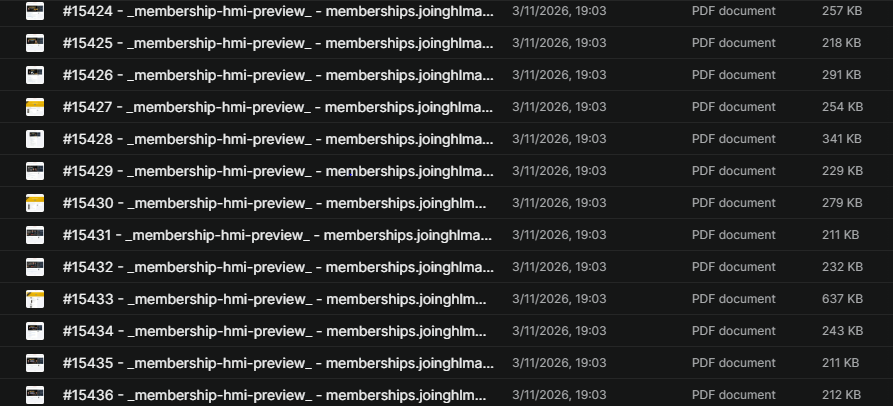Select the PDF thumbnail icon for #15424
The width and height of the screenshot is (893, 406).
(35, 11)
